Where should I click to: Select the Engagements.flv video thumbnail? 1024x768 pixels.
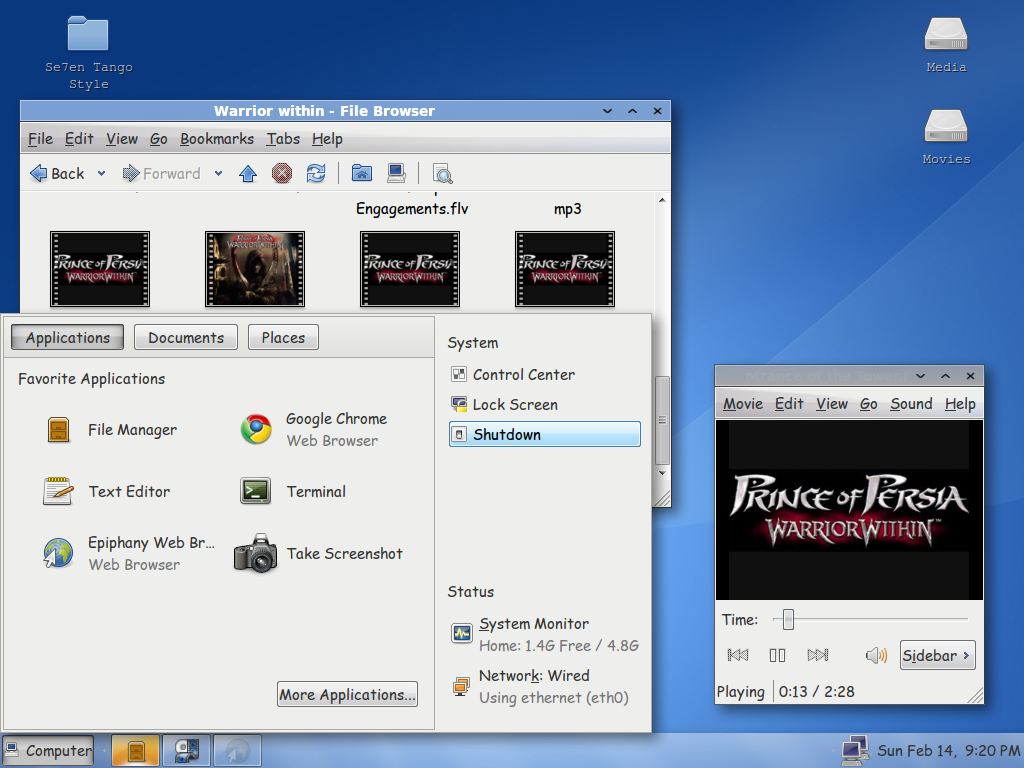[x=410, y=268]
